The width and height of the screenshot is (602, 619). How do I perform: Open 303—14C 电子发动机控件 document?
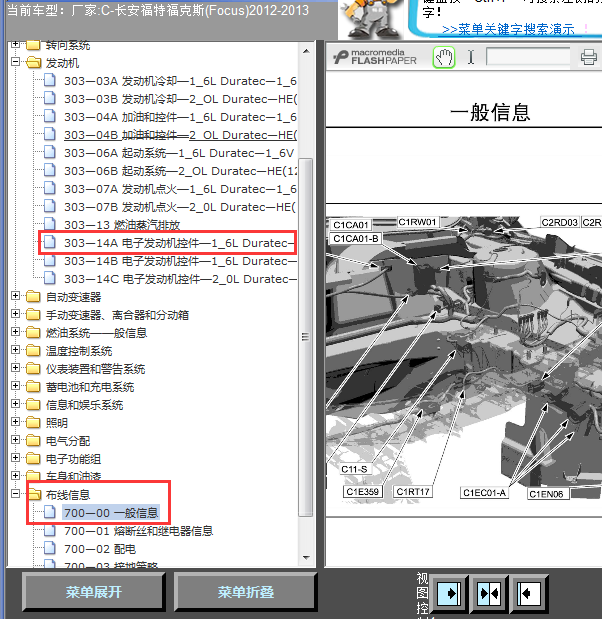180,279
